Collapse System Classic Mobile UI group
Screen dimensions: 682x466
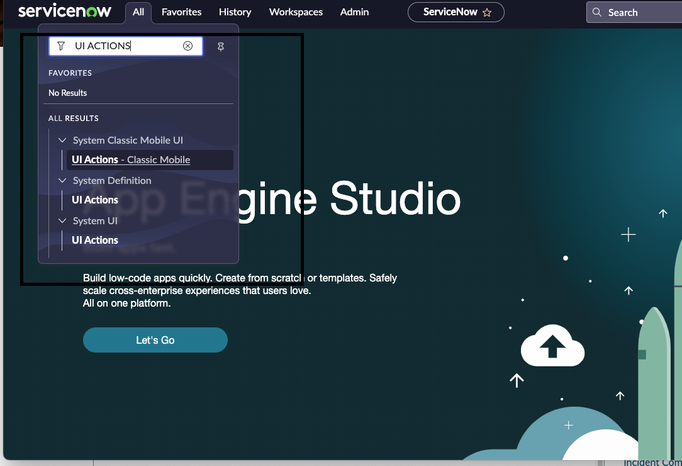click(x=62, y=140)
